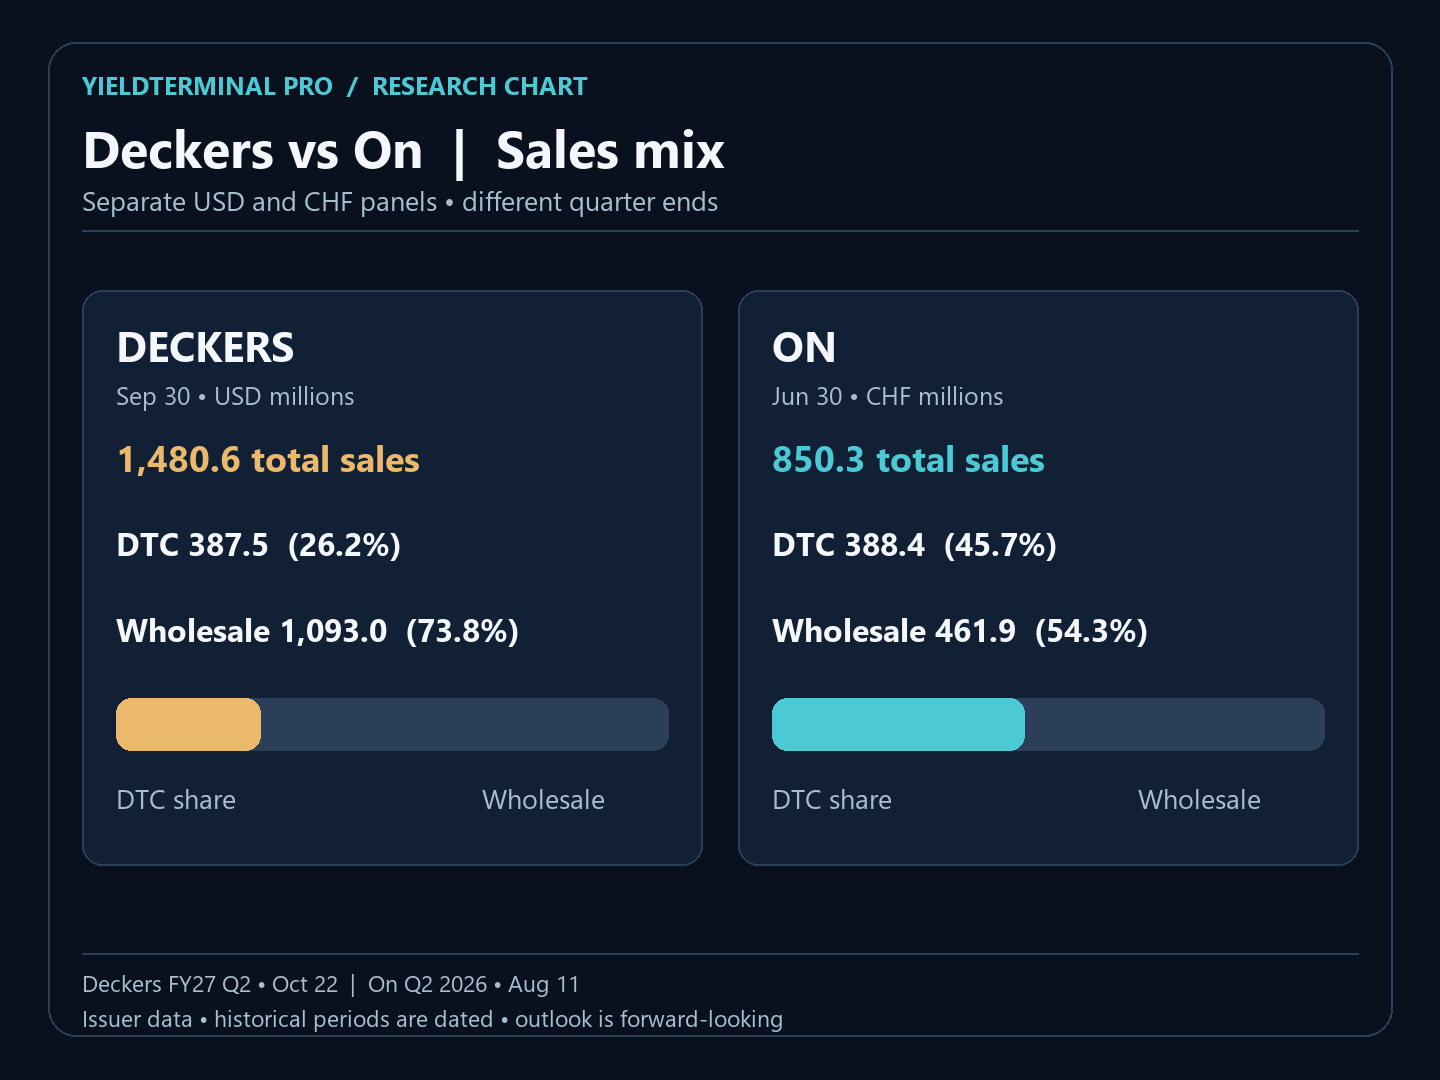This screenshot has height=1080, width=1440.
Task: Click Deckers Wholesale 1,093.0 row
Action: pyautogui.click(x=317, y=631)
